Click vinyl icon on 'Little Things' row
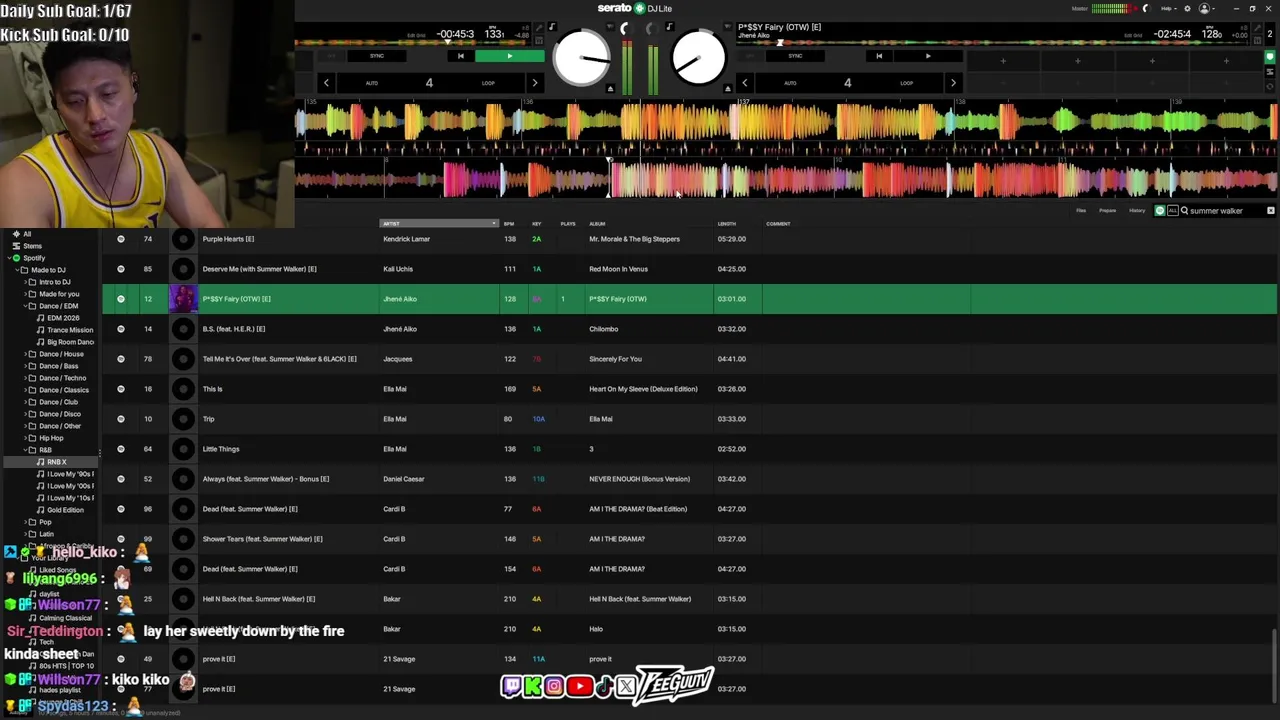 (183, 449)
